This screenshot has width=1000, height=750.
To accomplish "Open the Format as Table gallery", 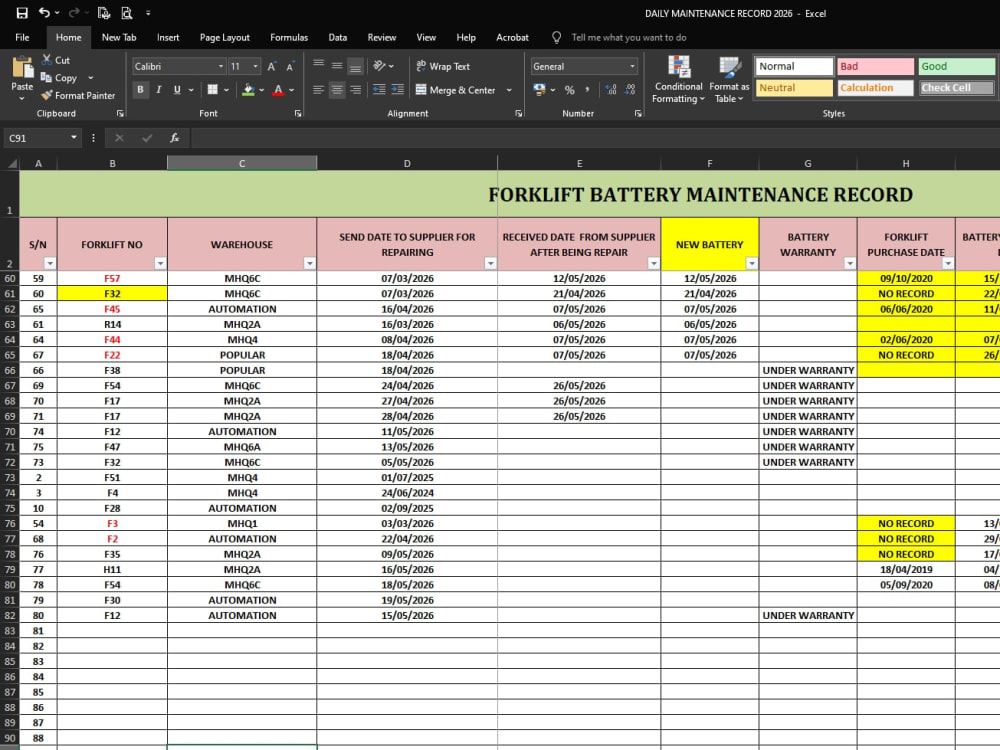I will [x=729, y=80].
